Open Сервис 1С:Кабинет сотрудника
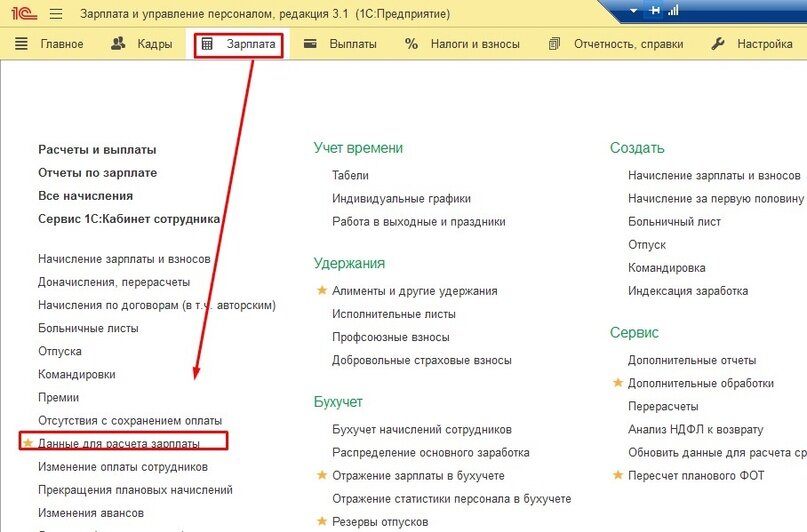 [129, 219]
